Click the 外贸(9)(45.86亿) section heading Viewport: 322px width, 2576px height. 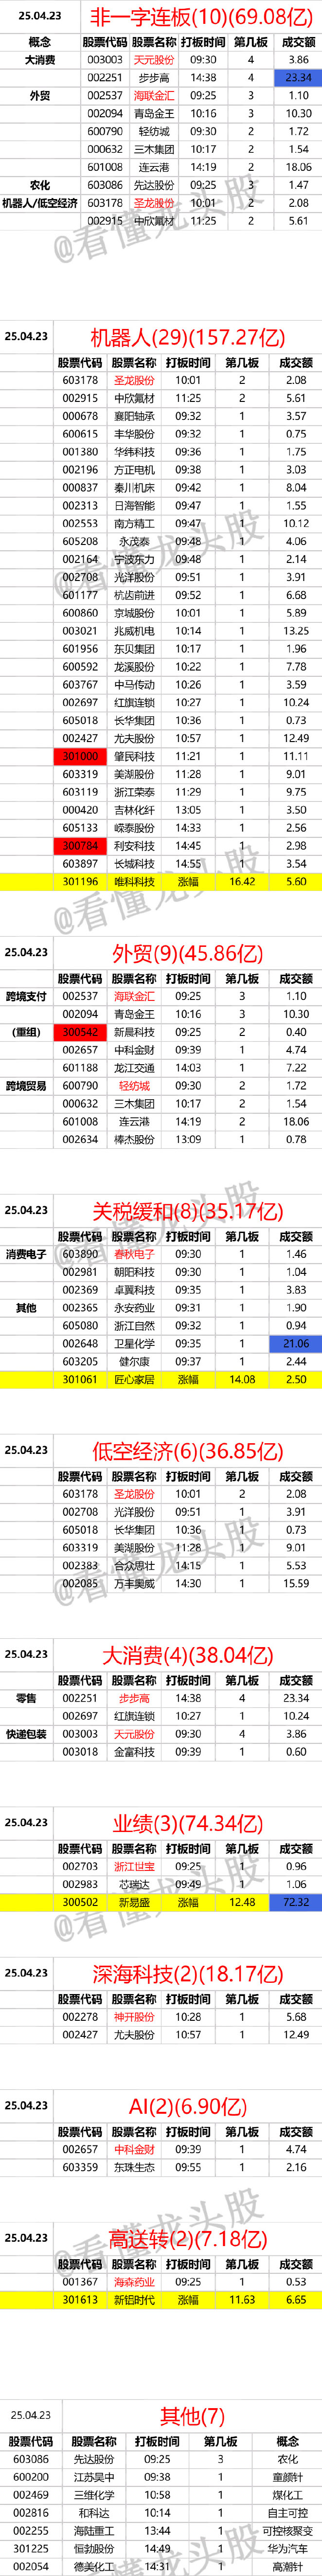click(x=188, y=953)
